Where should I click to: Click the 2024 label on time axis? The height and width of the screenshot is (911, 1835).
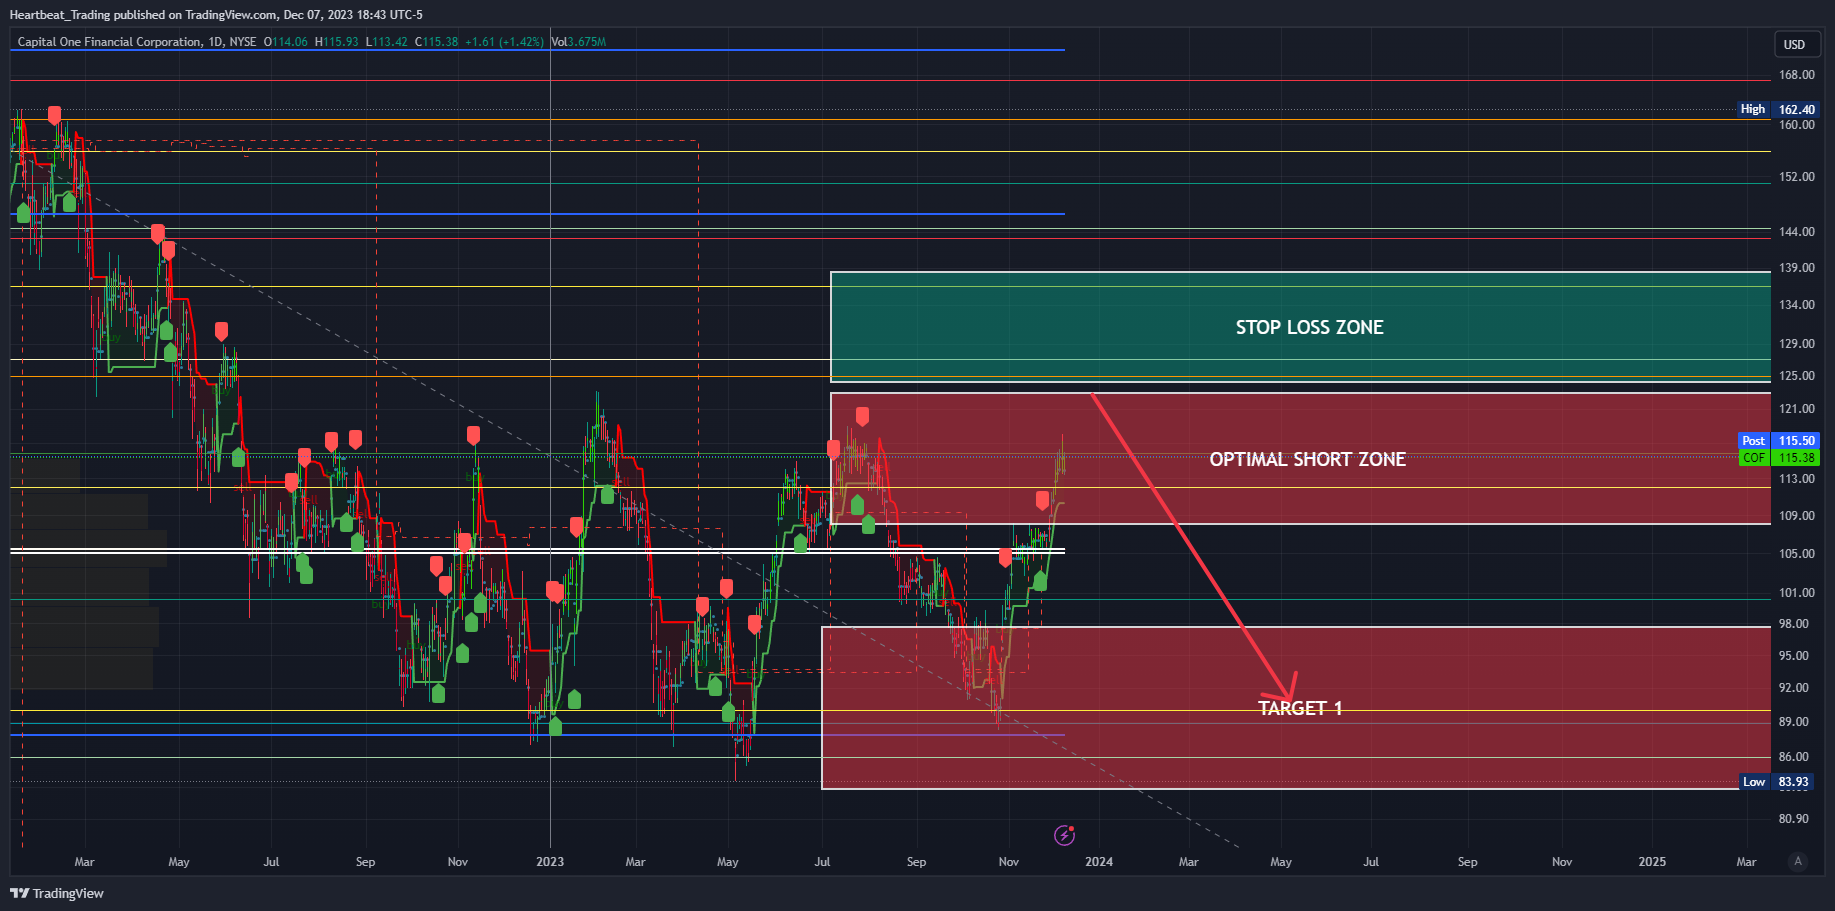pos(1099,862)
